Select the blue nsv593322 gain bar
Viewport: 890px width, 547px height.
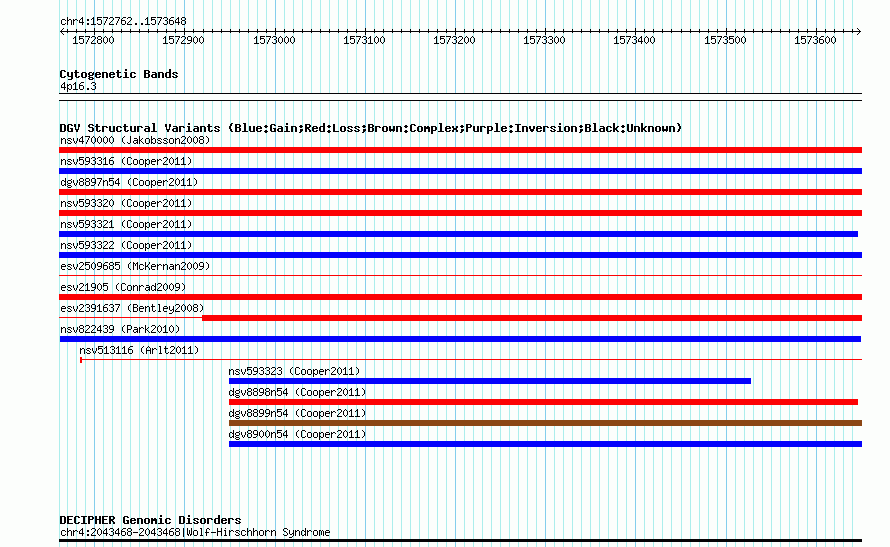460,255
